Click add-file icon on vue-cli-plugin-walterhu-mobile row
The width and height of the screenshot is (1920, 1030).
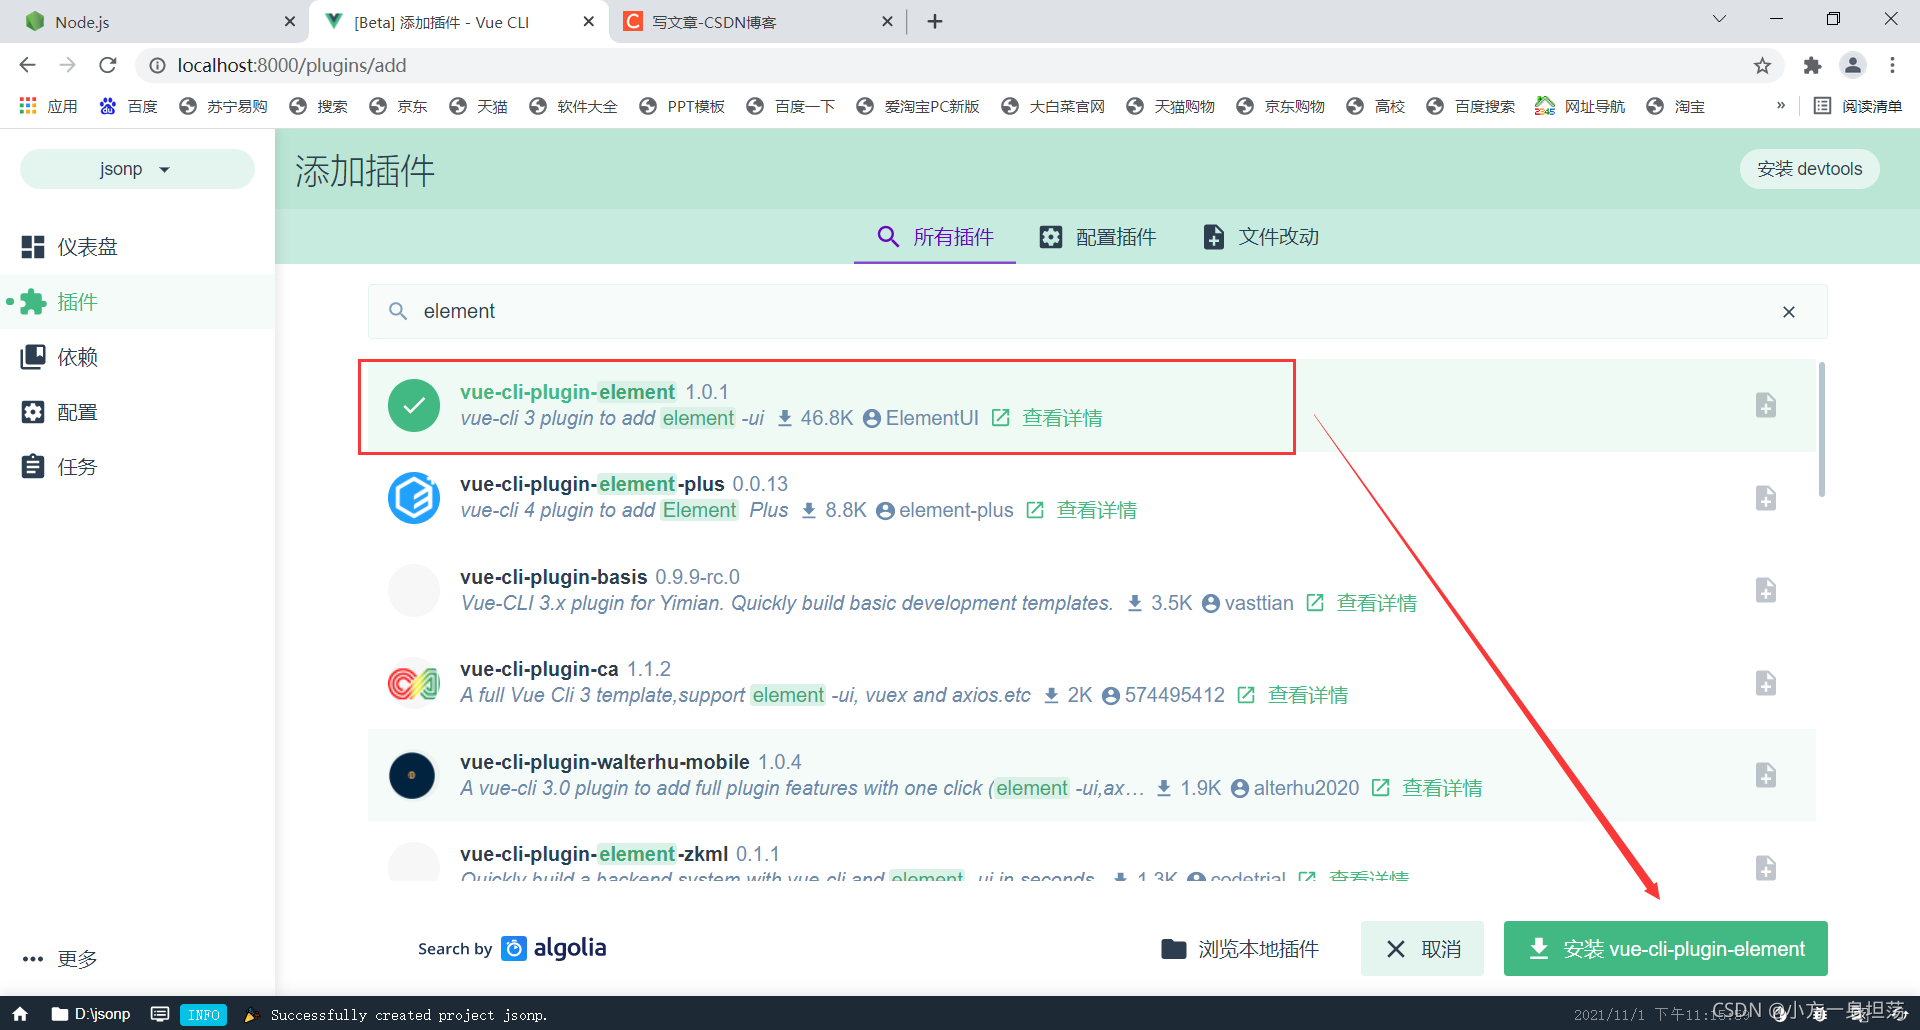coord(1766,775)
